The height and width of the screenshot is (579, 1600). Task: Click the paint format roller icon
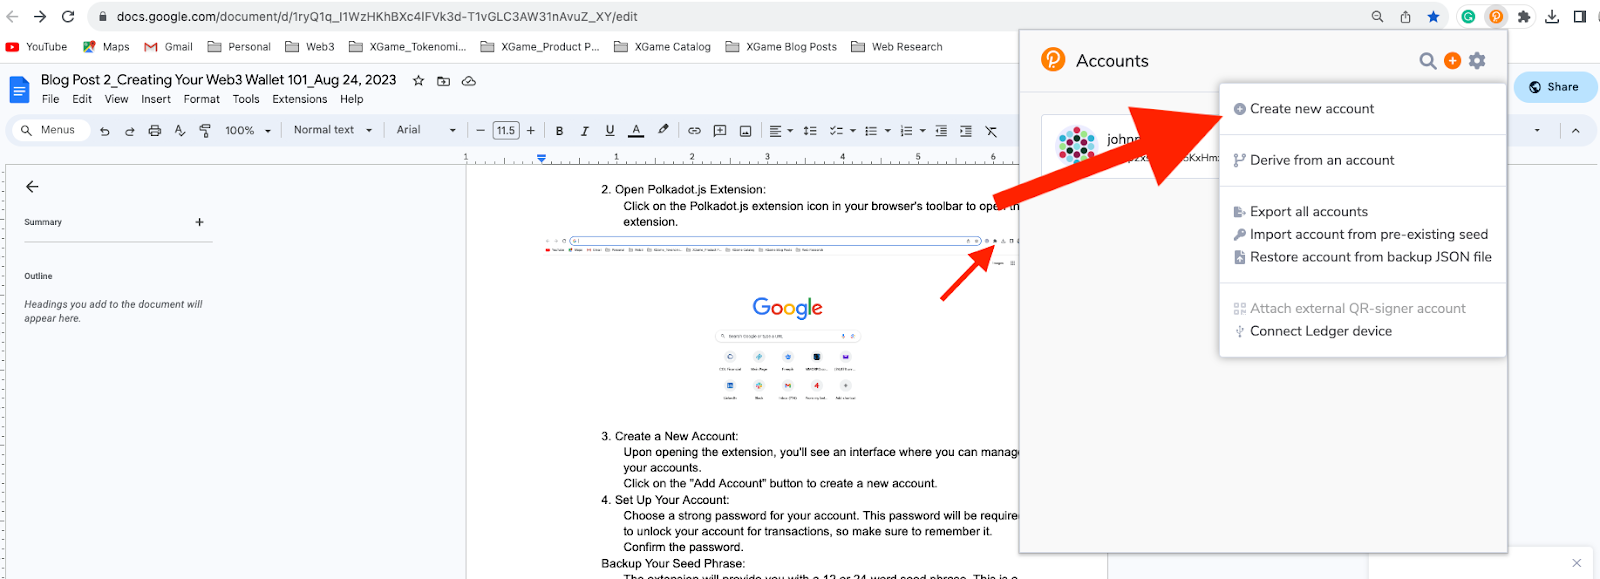click(205, 131)
